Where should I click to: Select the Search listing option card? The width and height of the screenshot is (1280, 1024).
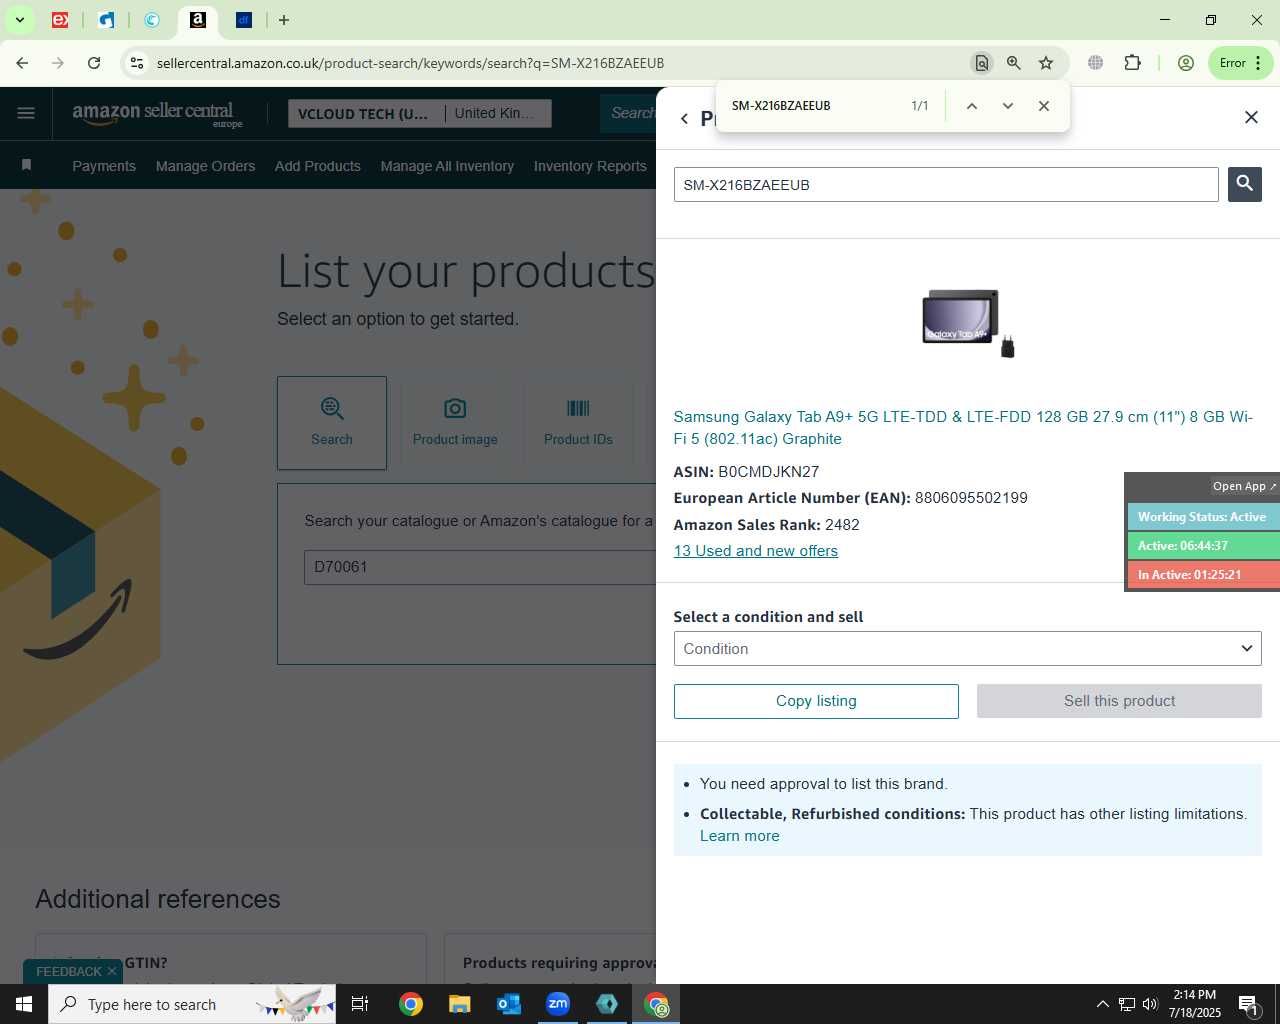click(332, 423)
